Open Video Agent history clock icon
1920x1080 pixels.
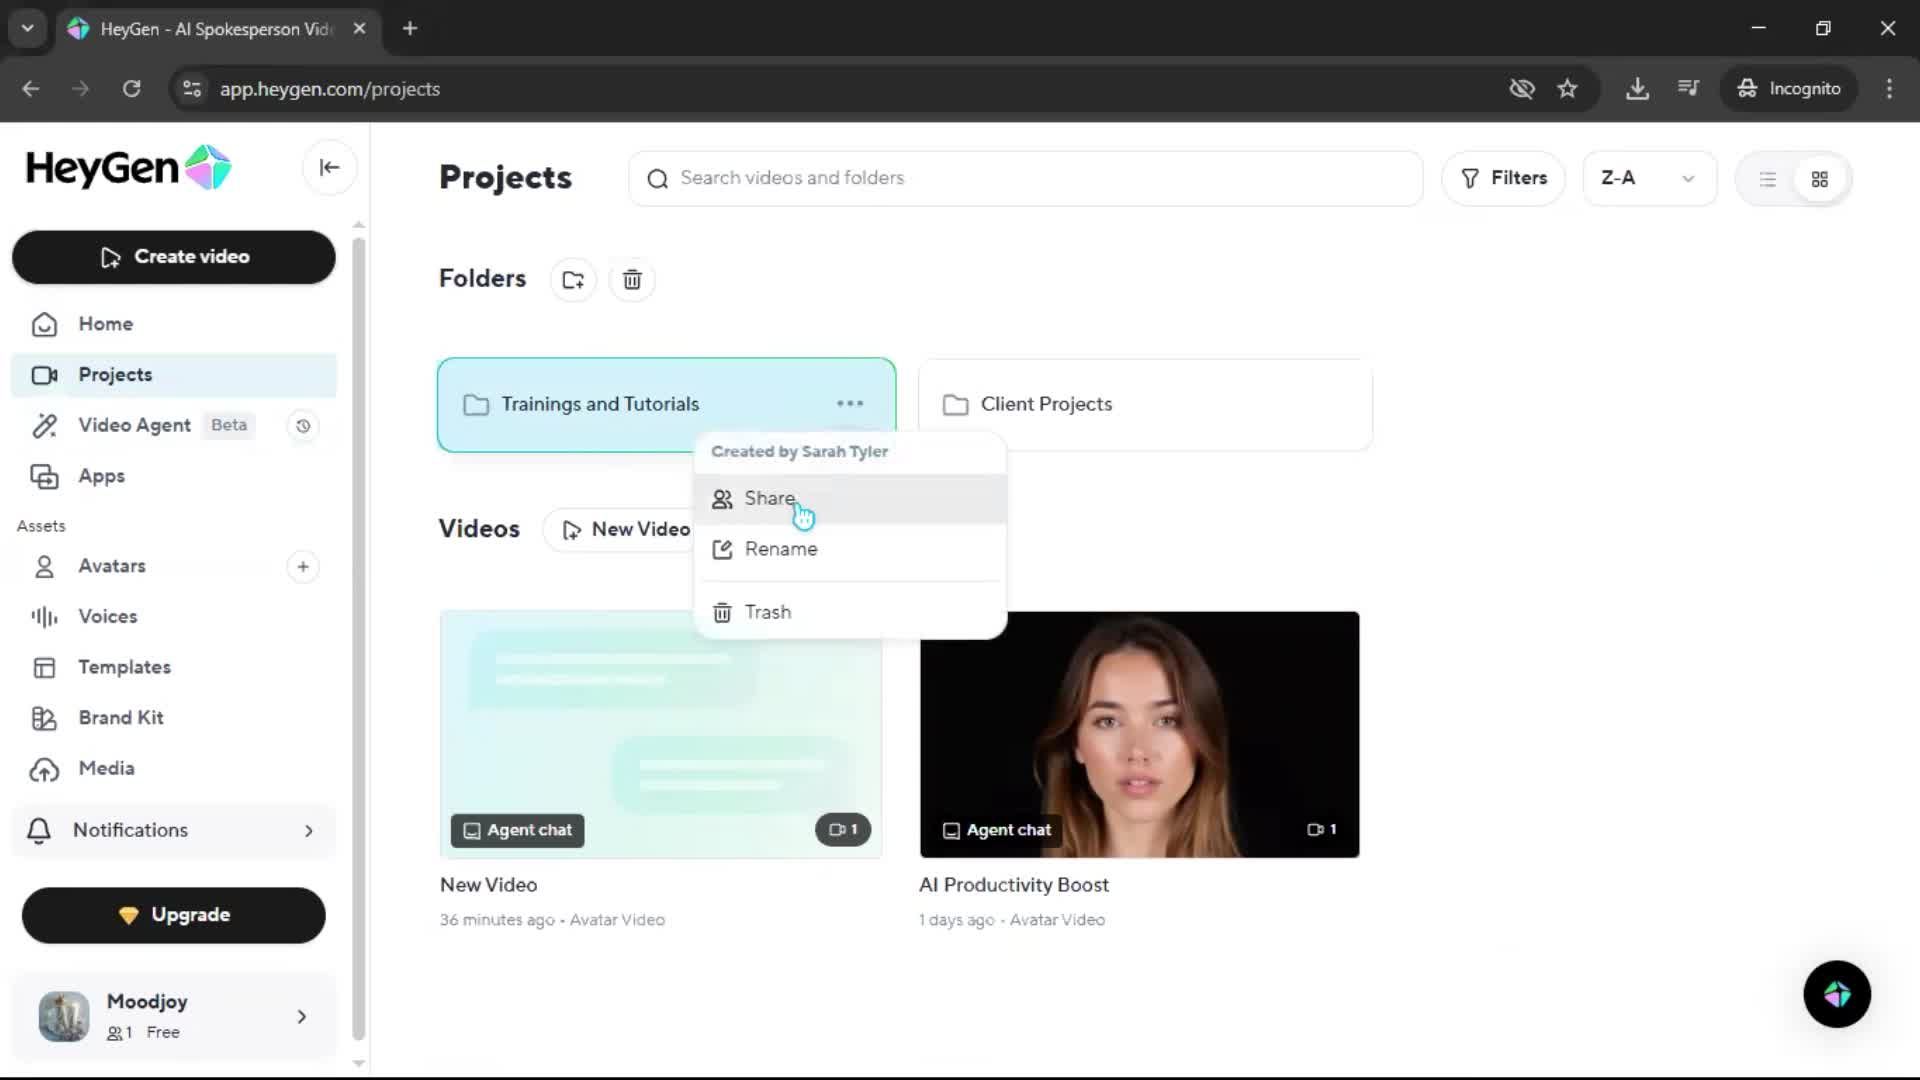click(x=303, y=426)
